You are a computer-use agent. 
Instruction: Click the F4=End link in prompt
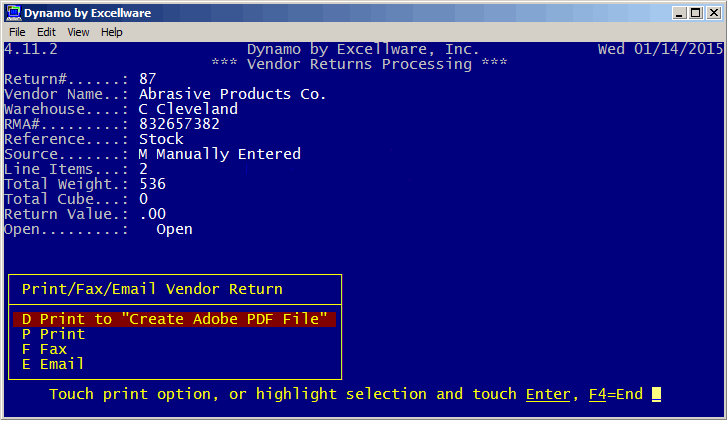(616, 394)
